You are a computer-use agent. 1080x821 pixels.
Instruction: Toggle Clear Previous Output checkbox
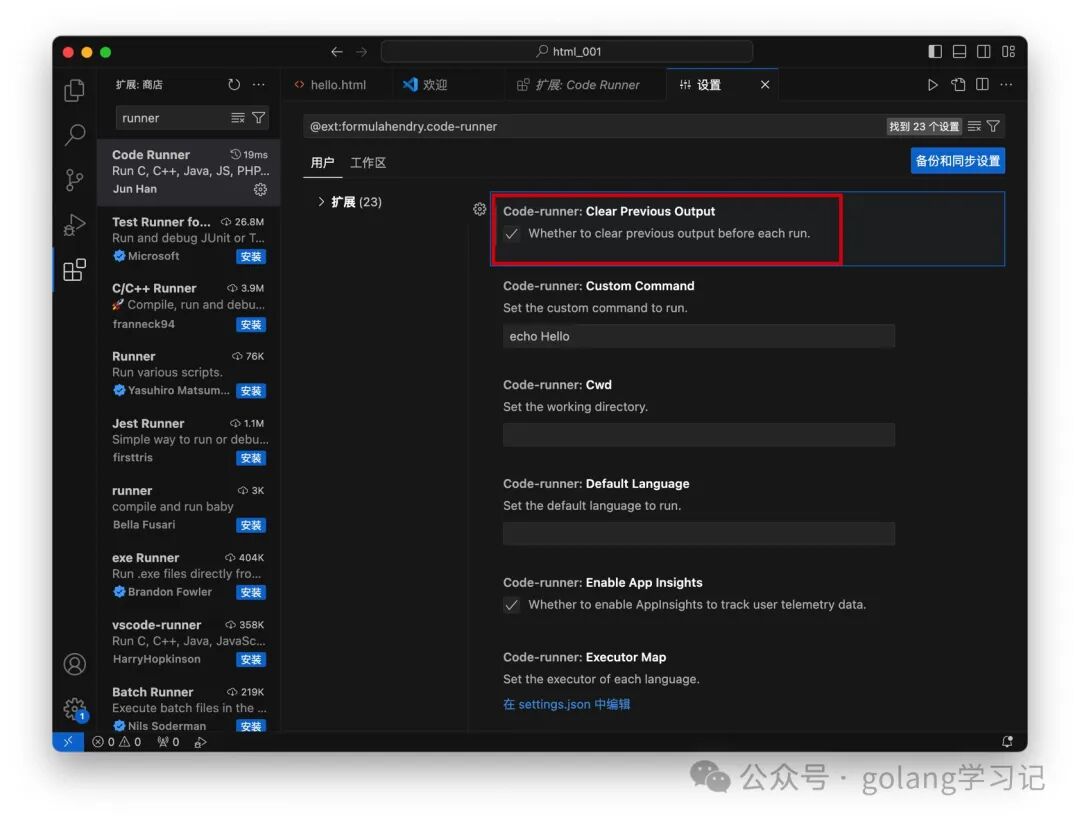511,233
